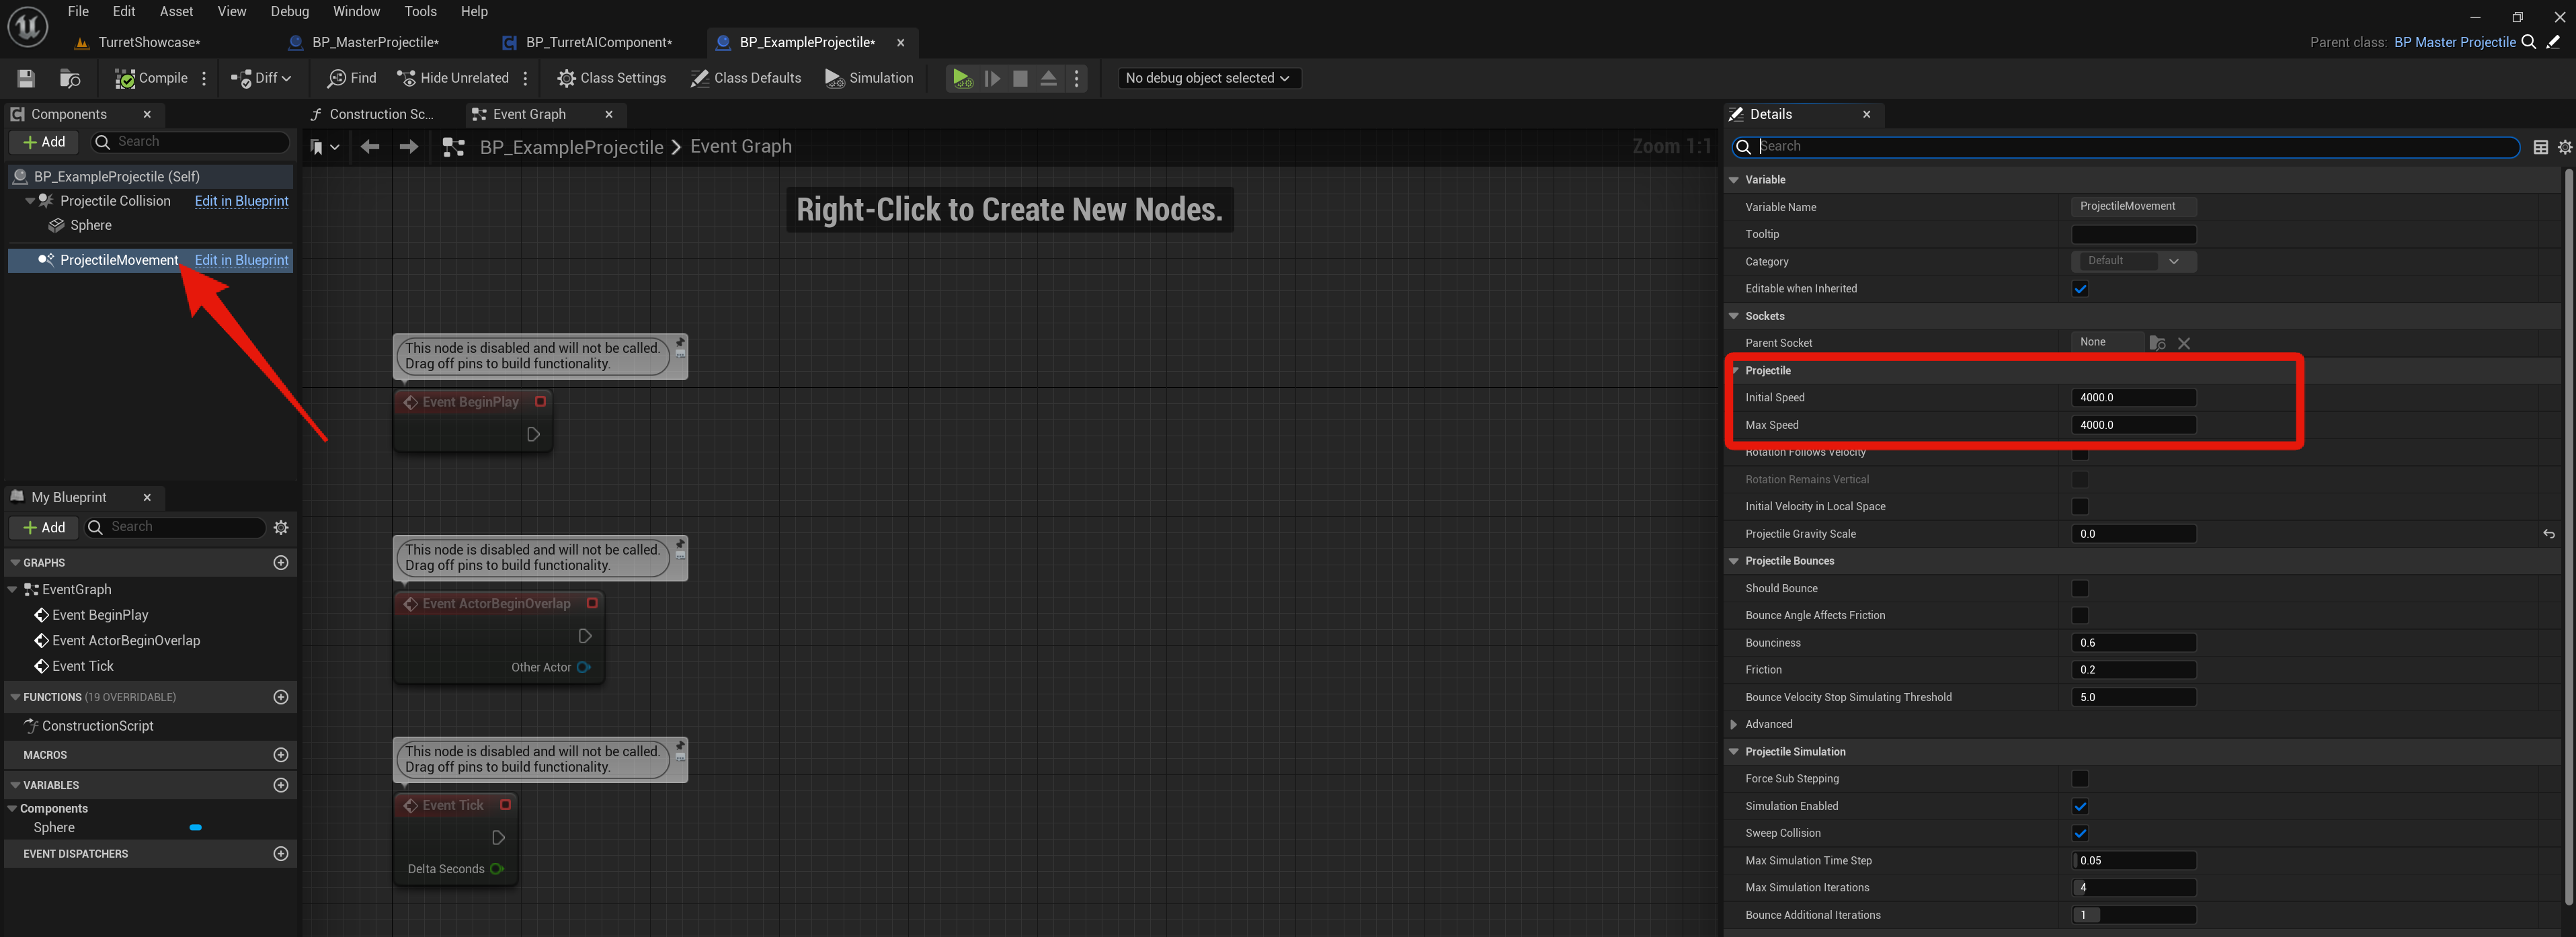
Task: Add a new variable with the plus icon
Action: pyautogui.click(x=281, y=785)
